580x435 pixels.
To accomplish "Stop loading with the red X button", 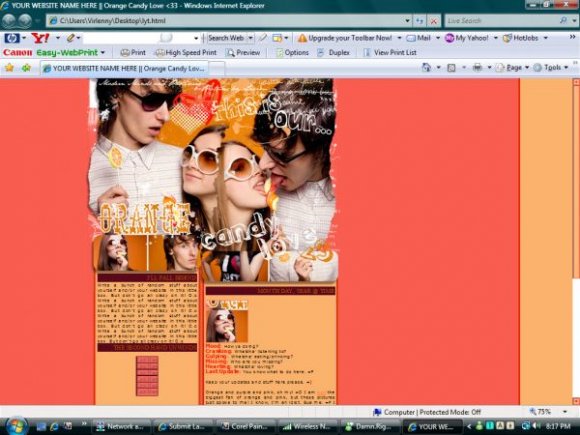I will 434,21.
